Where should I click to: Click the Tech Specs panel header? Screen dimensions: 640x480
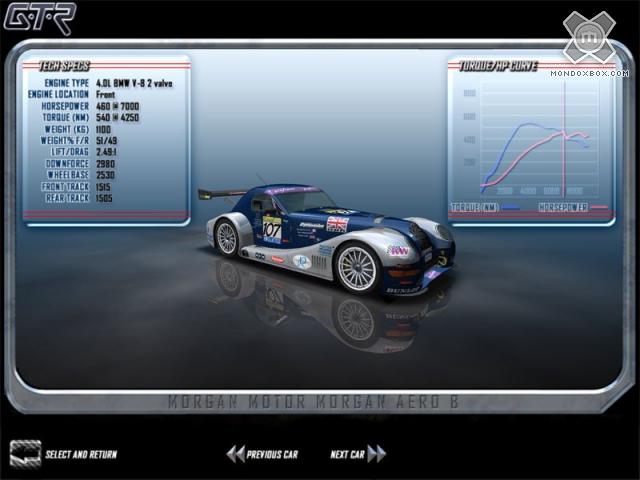coord(62,65)
